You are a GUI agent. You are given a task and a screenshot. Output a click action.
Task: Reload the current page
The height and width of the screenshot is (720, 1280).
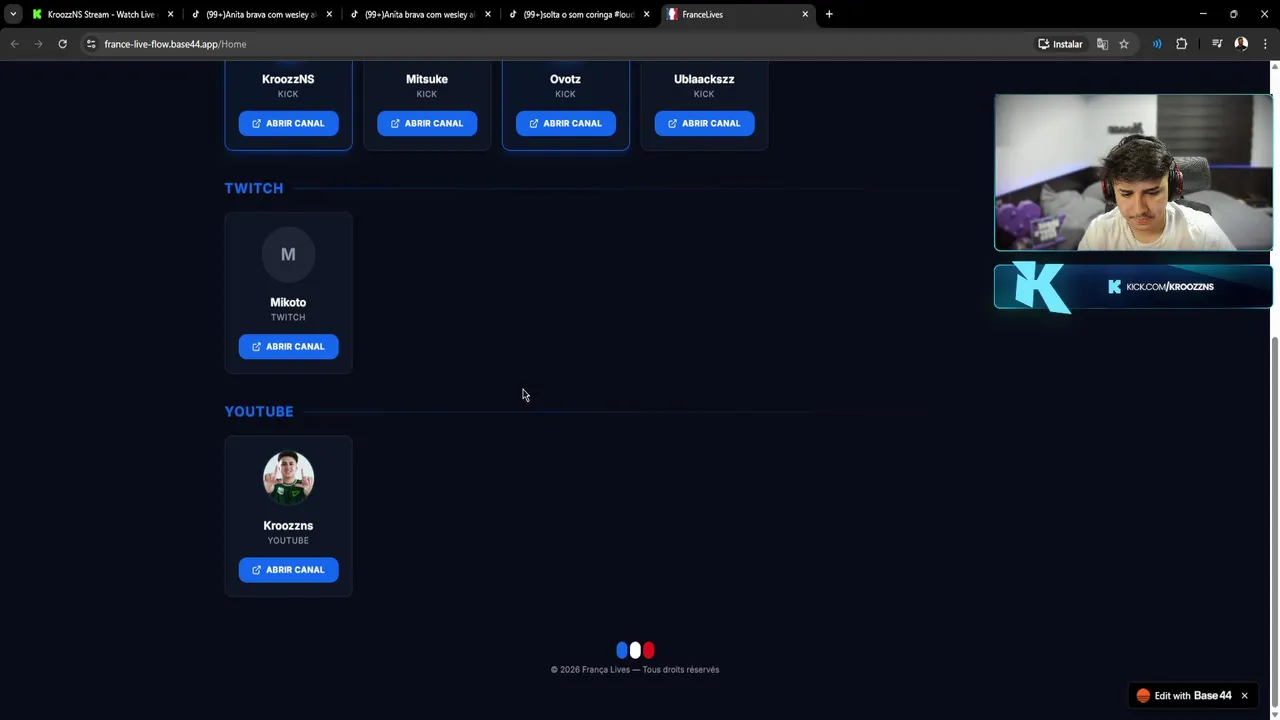(62, 44)
